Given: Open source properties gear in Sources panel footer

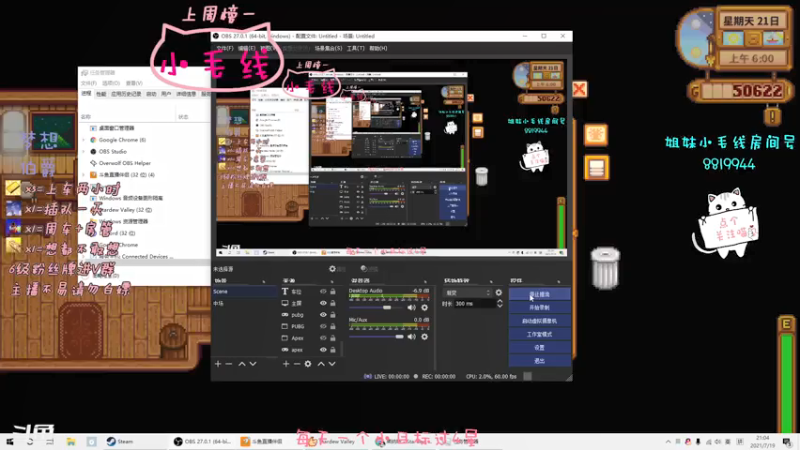Looking at the screenshot, I should (308, 364).
